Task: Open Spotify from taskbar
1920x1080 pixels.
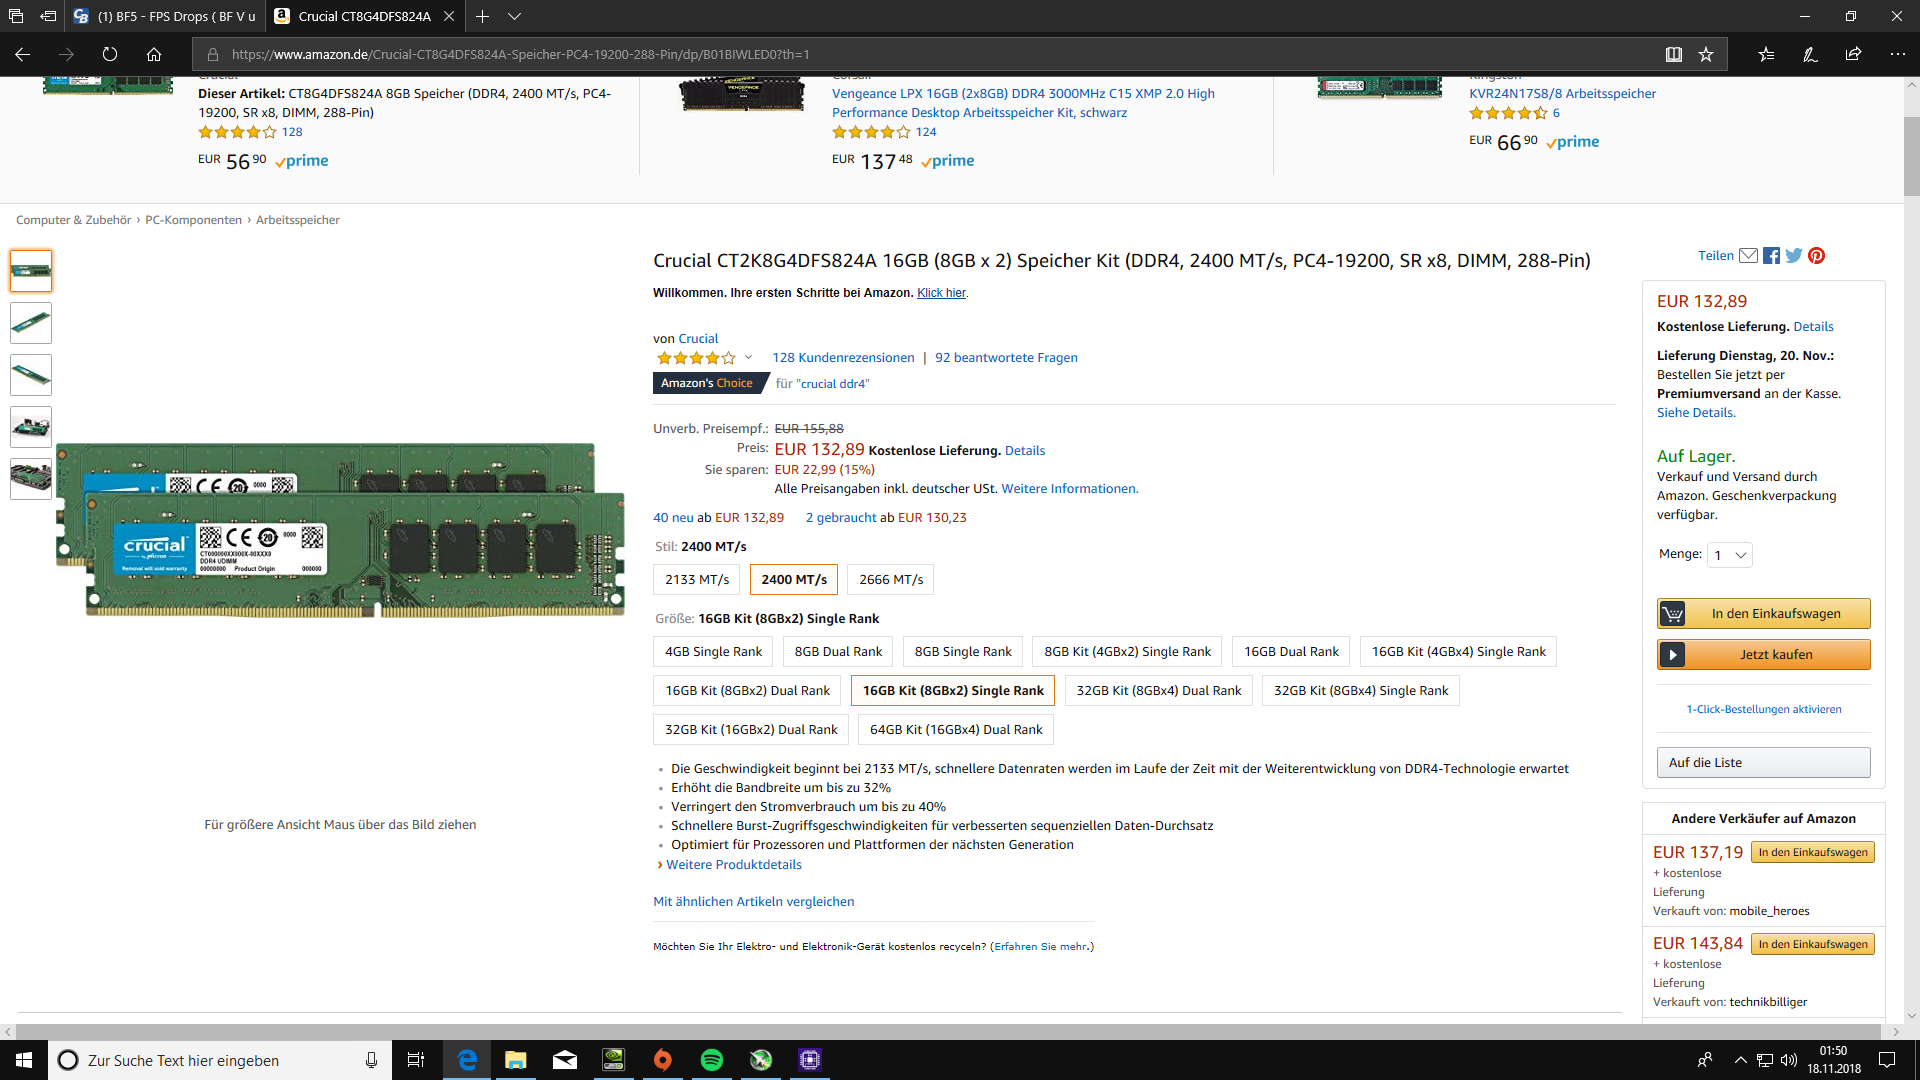Action: pos(712,1060)
